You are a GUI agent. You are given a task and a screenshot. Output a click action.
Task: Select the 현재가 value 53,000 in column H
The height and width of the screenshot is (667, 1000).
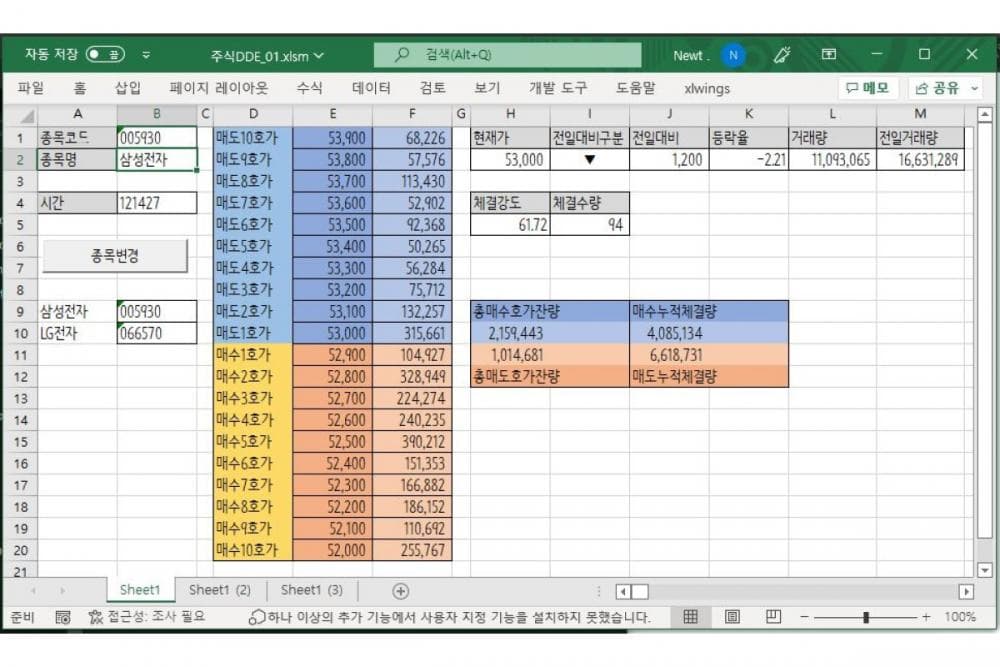point(510,159)
